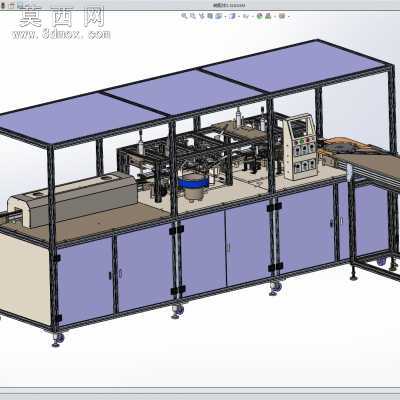Select the beige control panel box in model
This screenshot has width=400, height=400.
299,147
